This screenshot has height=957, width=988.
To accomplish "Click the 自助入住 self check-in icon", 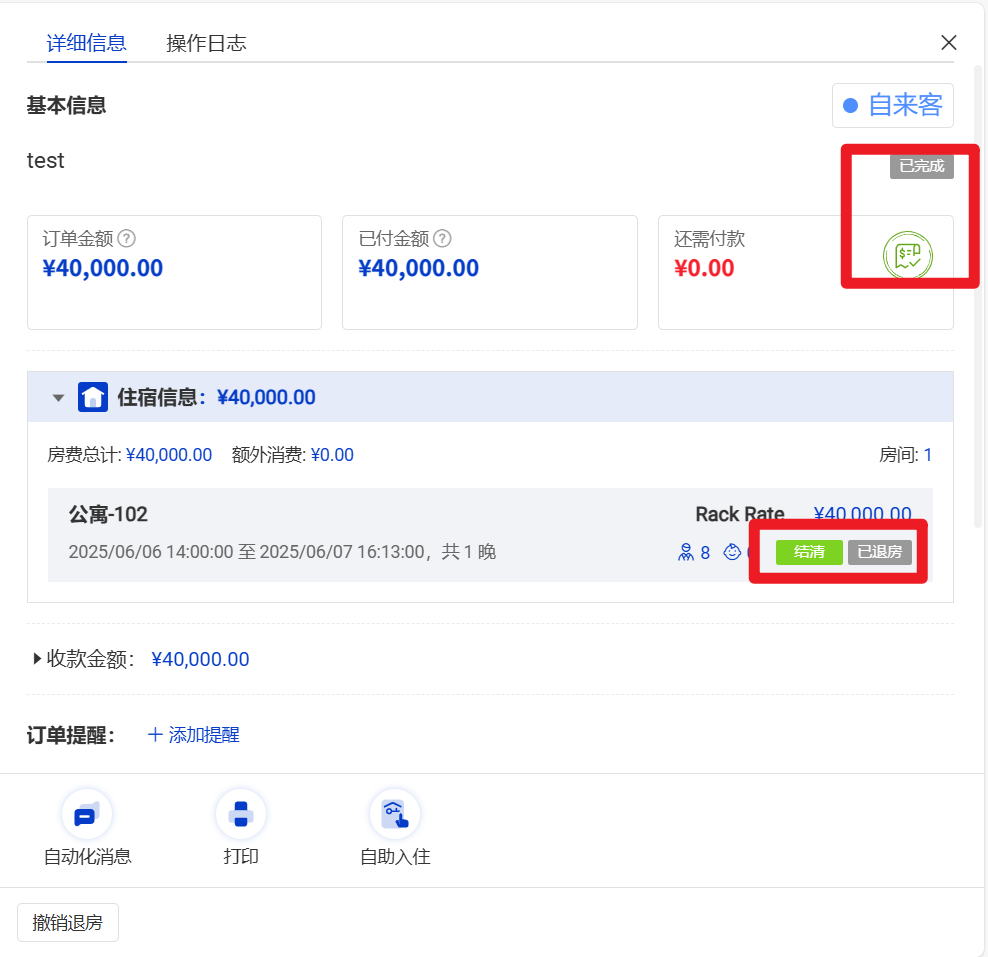I will coord(395,814).
